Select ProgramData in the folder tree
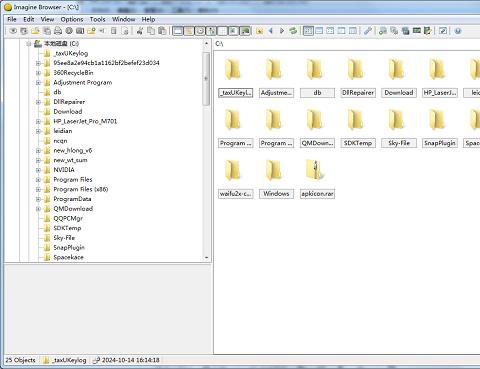The image size is (480, 369). [x=72, y=199]
